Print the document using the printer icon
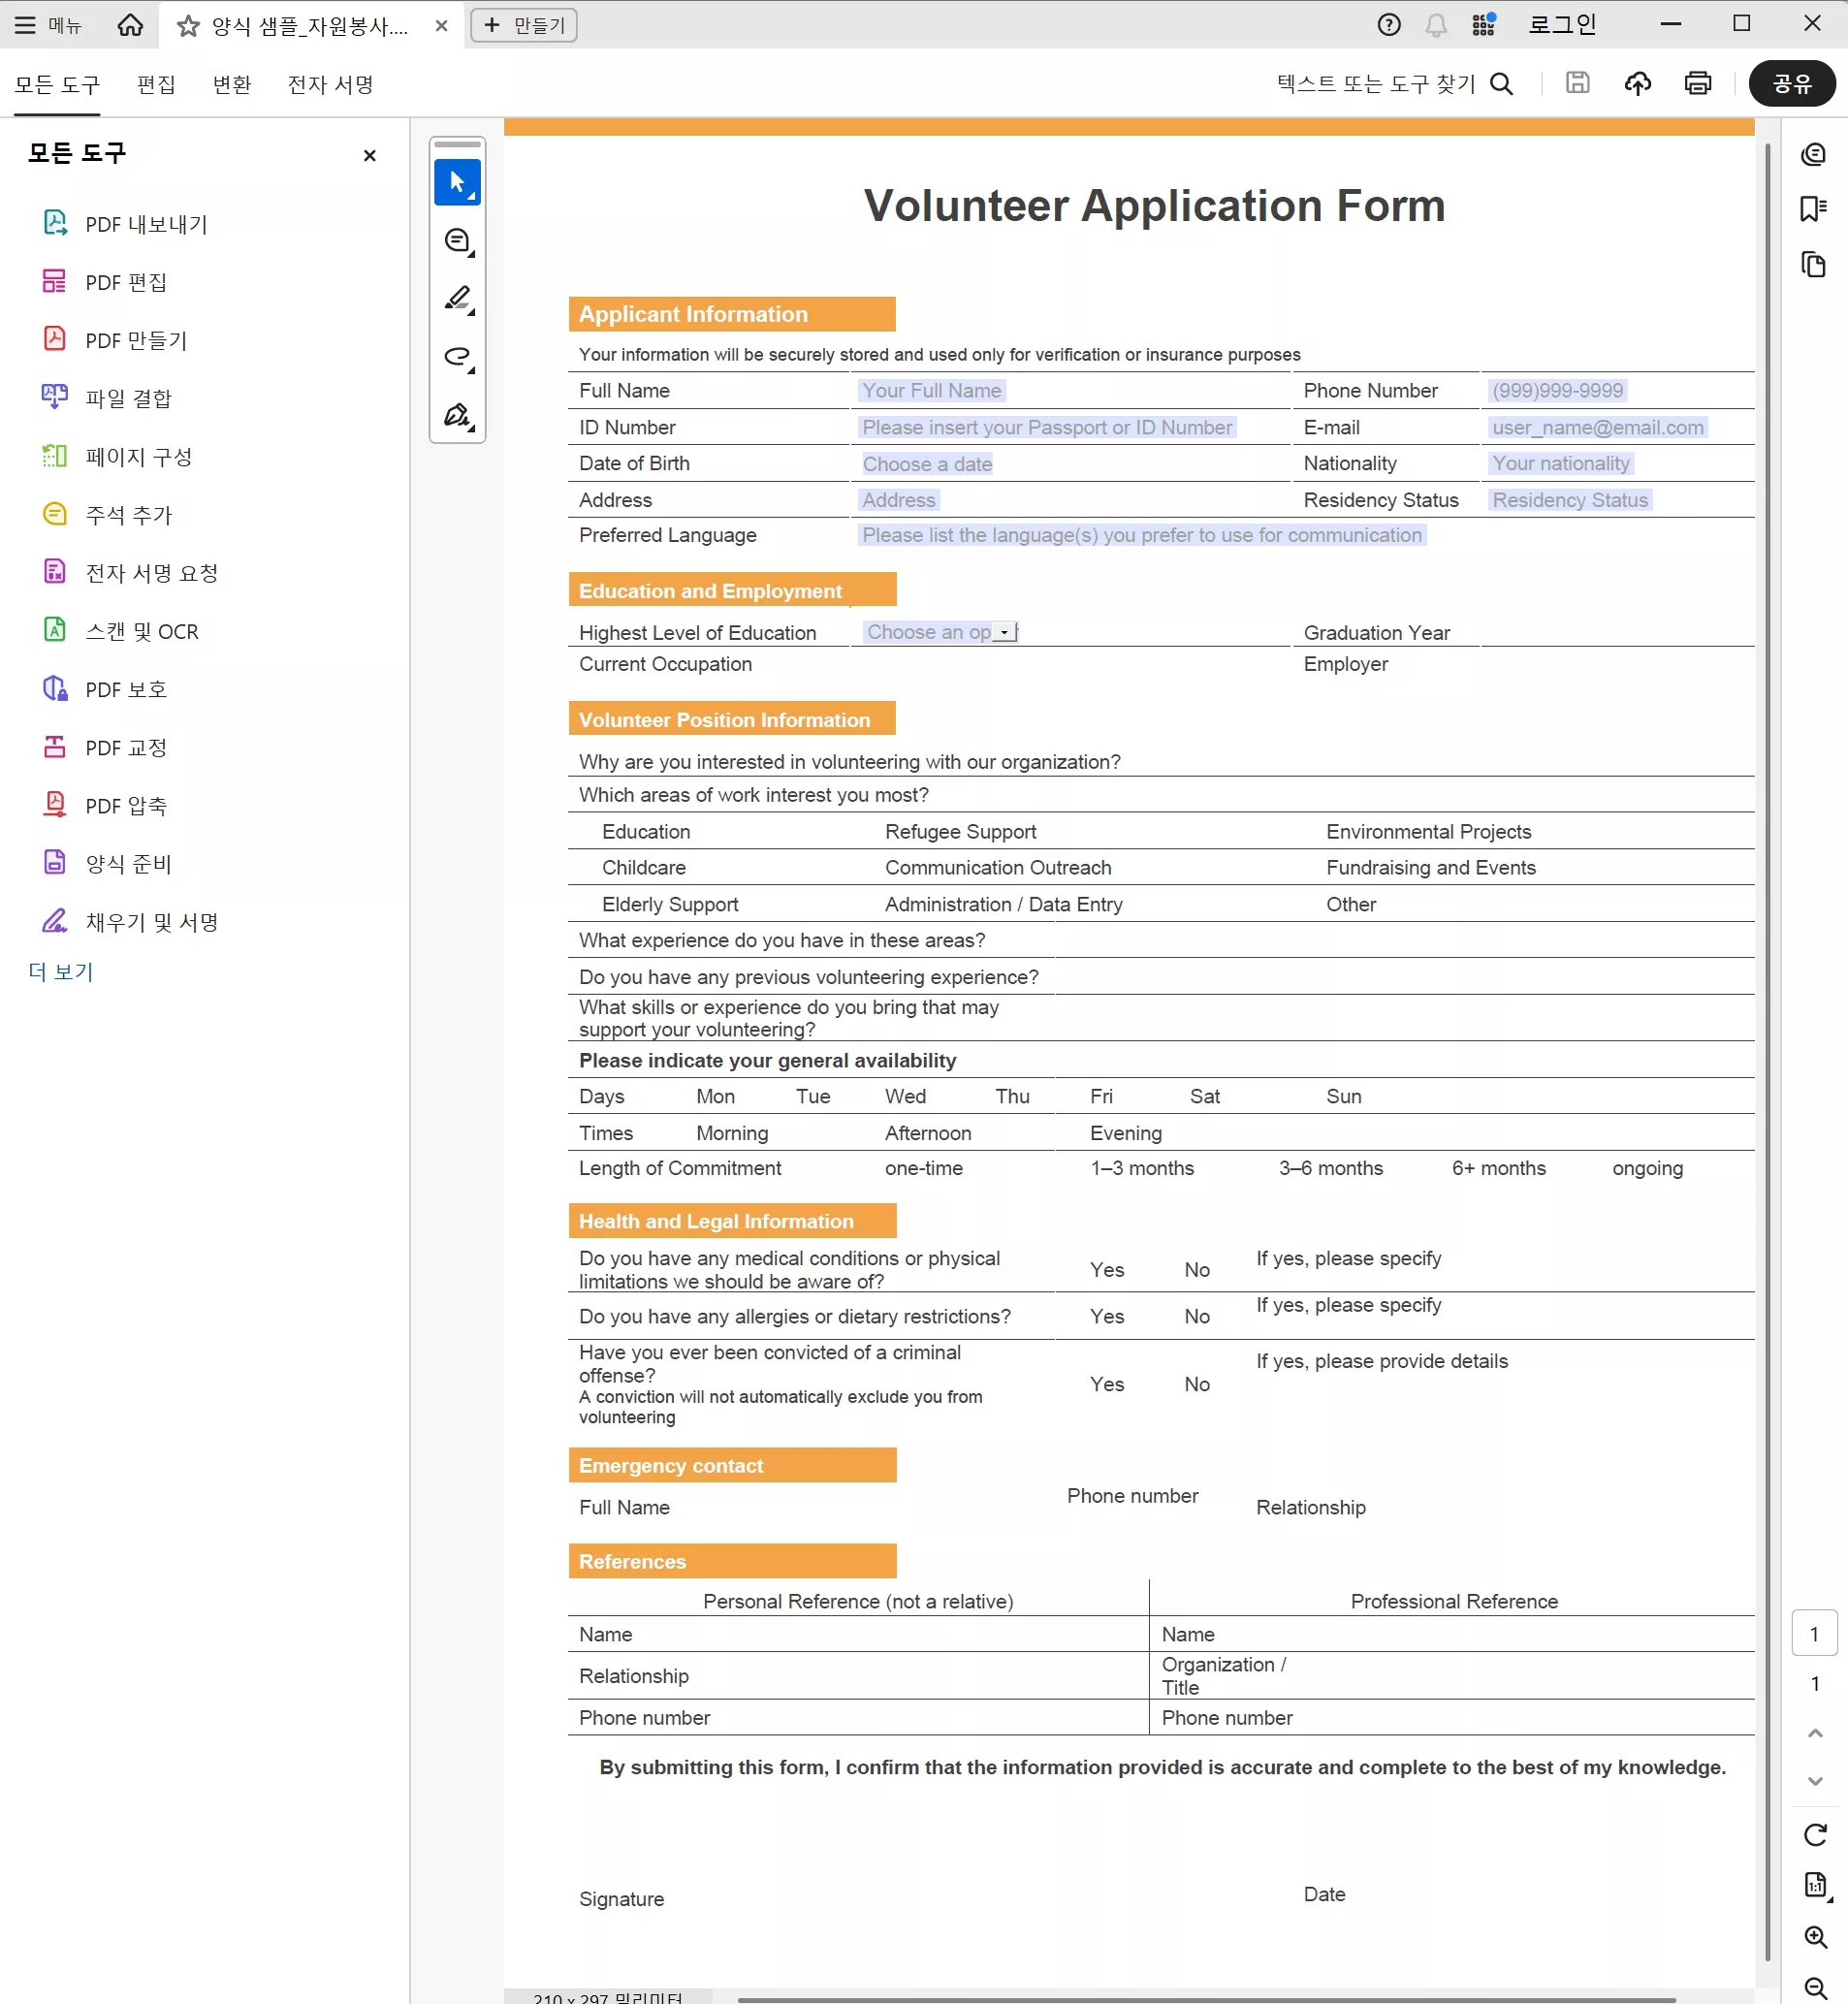Image resolution: width=1848 pixels, height=2004 pixels. click(x=1697, y=83)
